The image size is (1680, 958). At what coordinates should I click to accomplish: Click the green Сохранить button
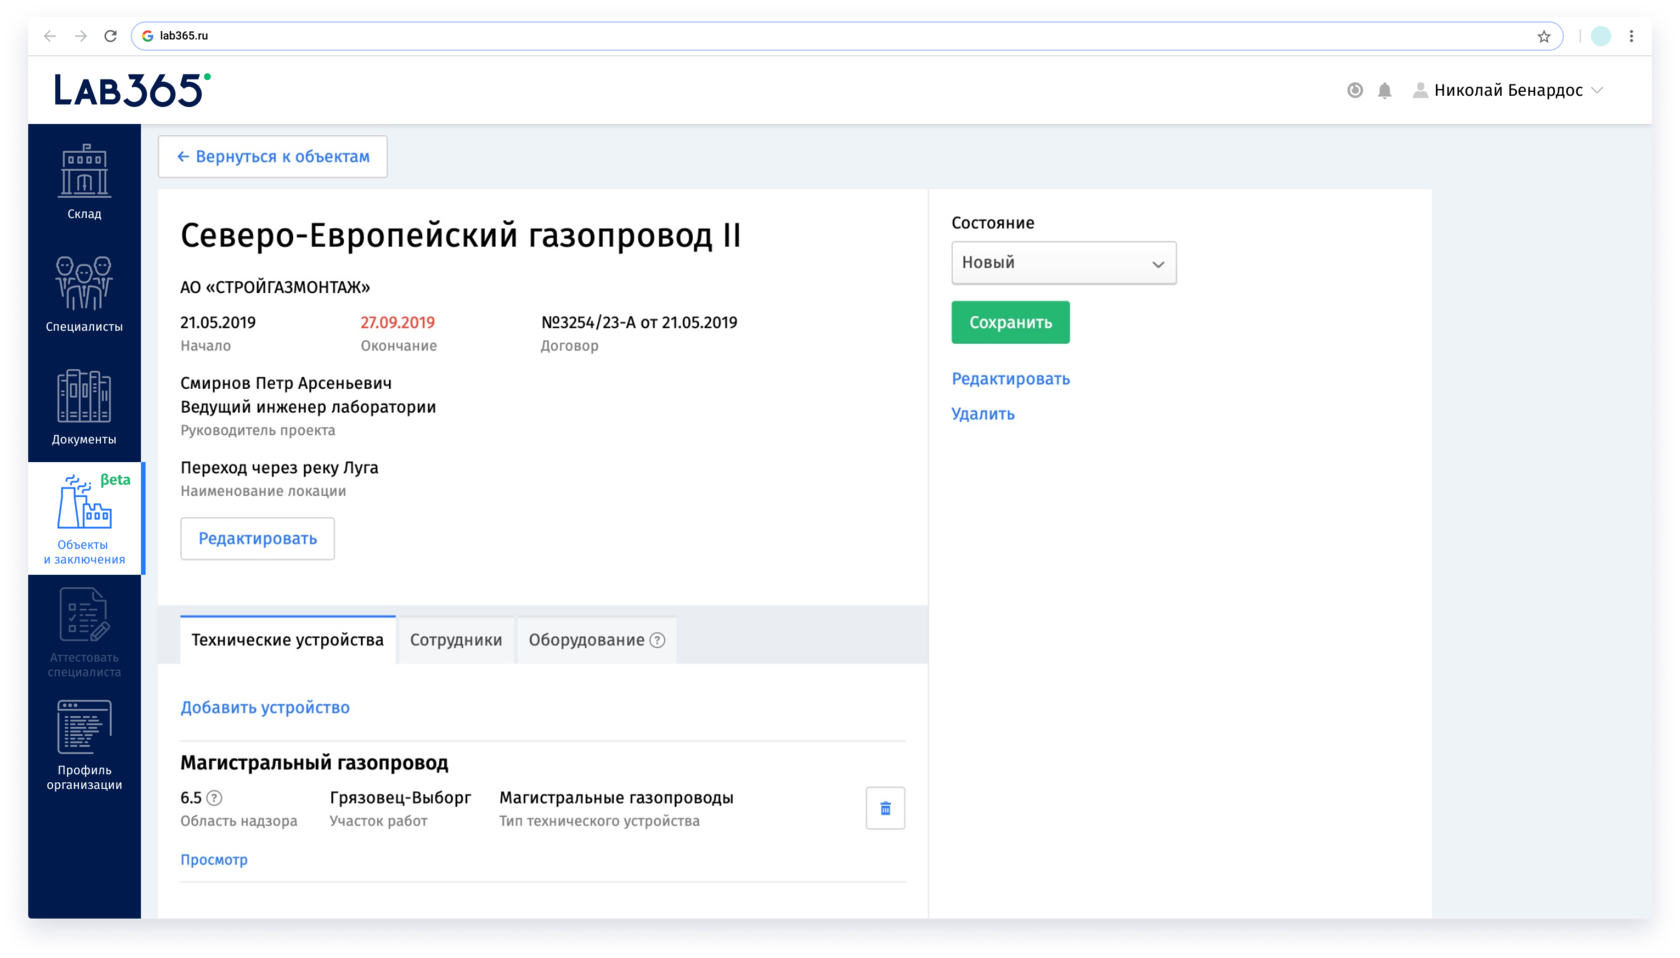coord(1010,322)
